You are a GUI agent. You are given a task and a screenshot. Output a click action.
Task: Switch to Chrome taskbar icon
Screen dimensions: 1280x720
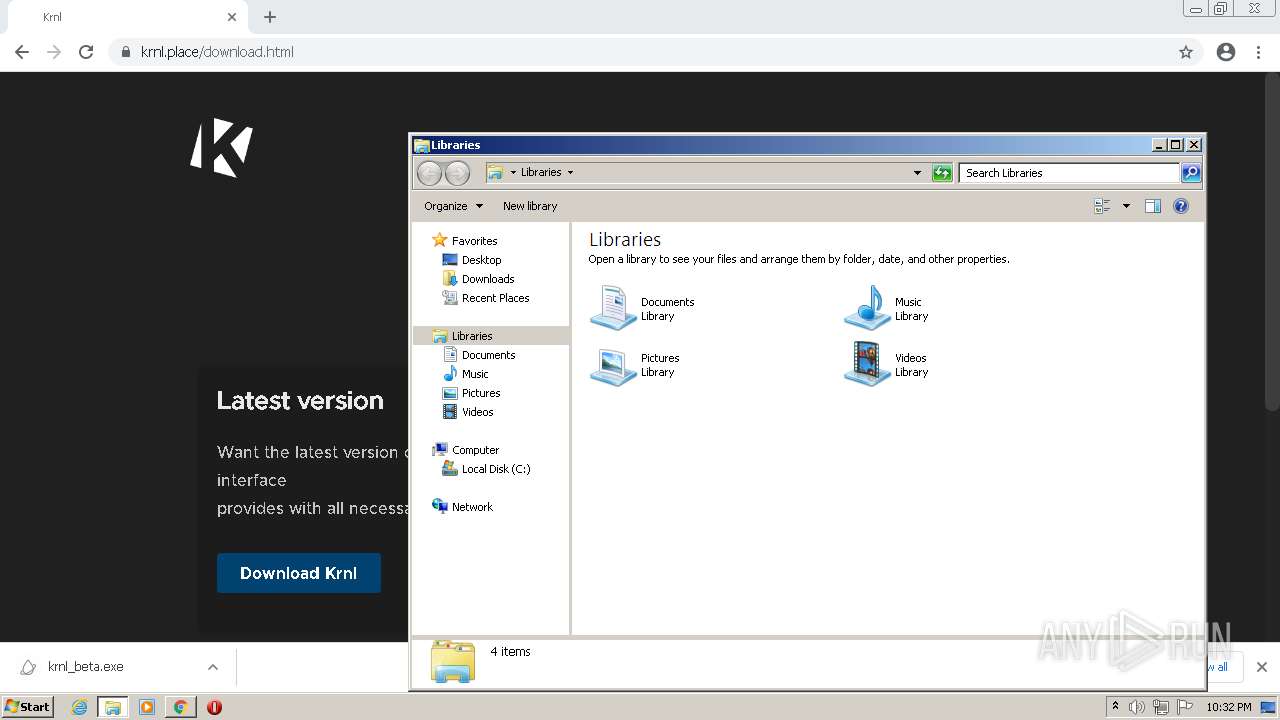(181, 707)
